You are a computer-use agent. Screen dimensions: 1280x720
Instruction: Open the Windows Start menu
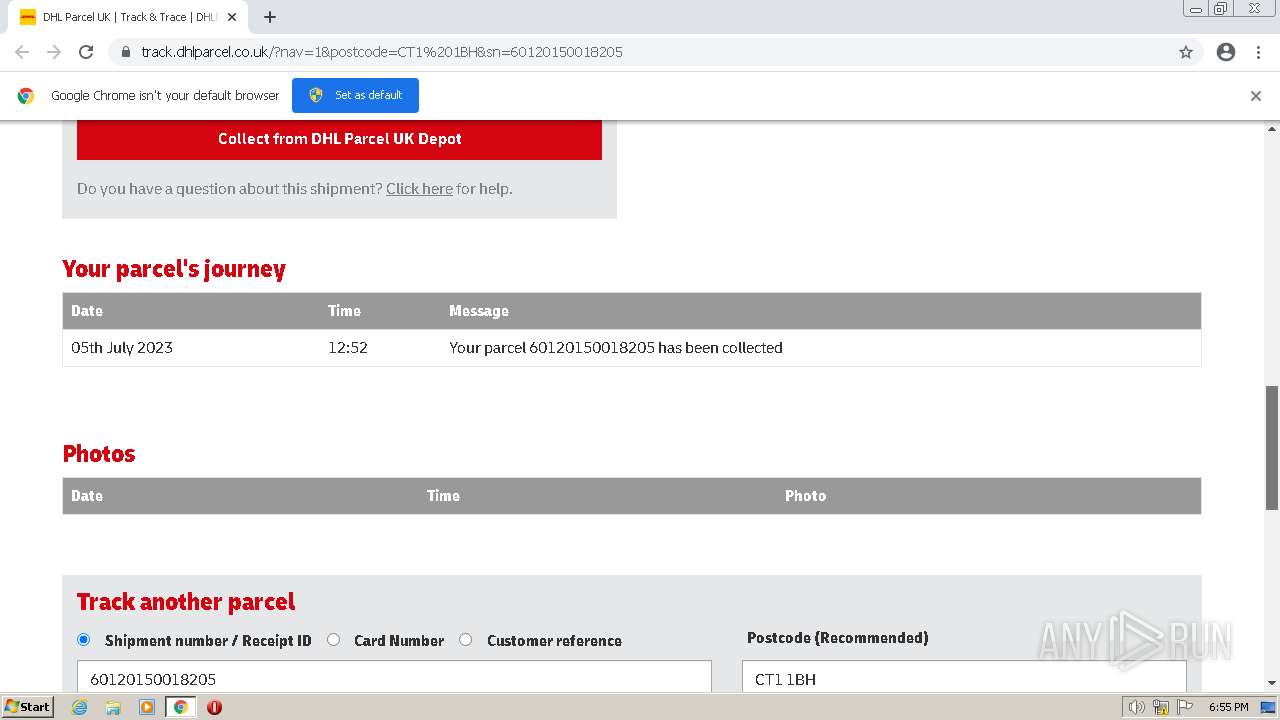click(28, 707)
